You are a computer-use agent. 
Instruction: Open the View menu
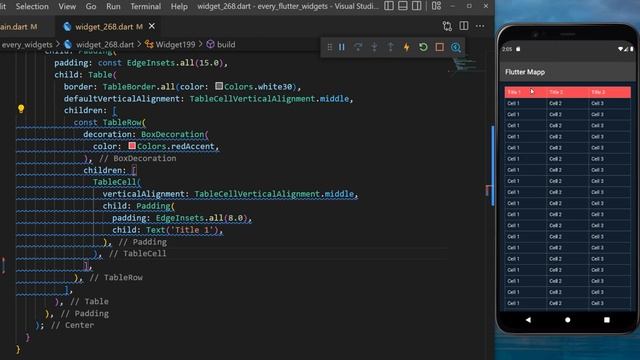tap(67, 7)
